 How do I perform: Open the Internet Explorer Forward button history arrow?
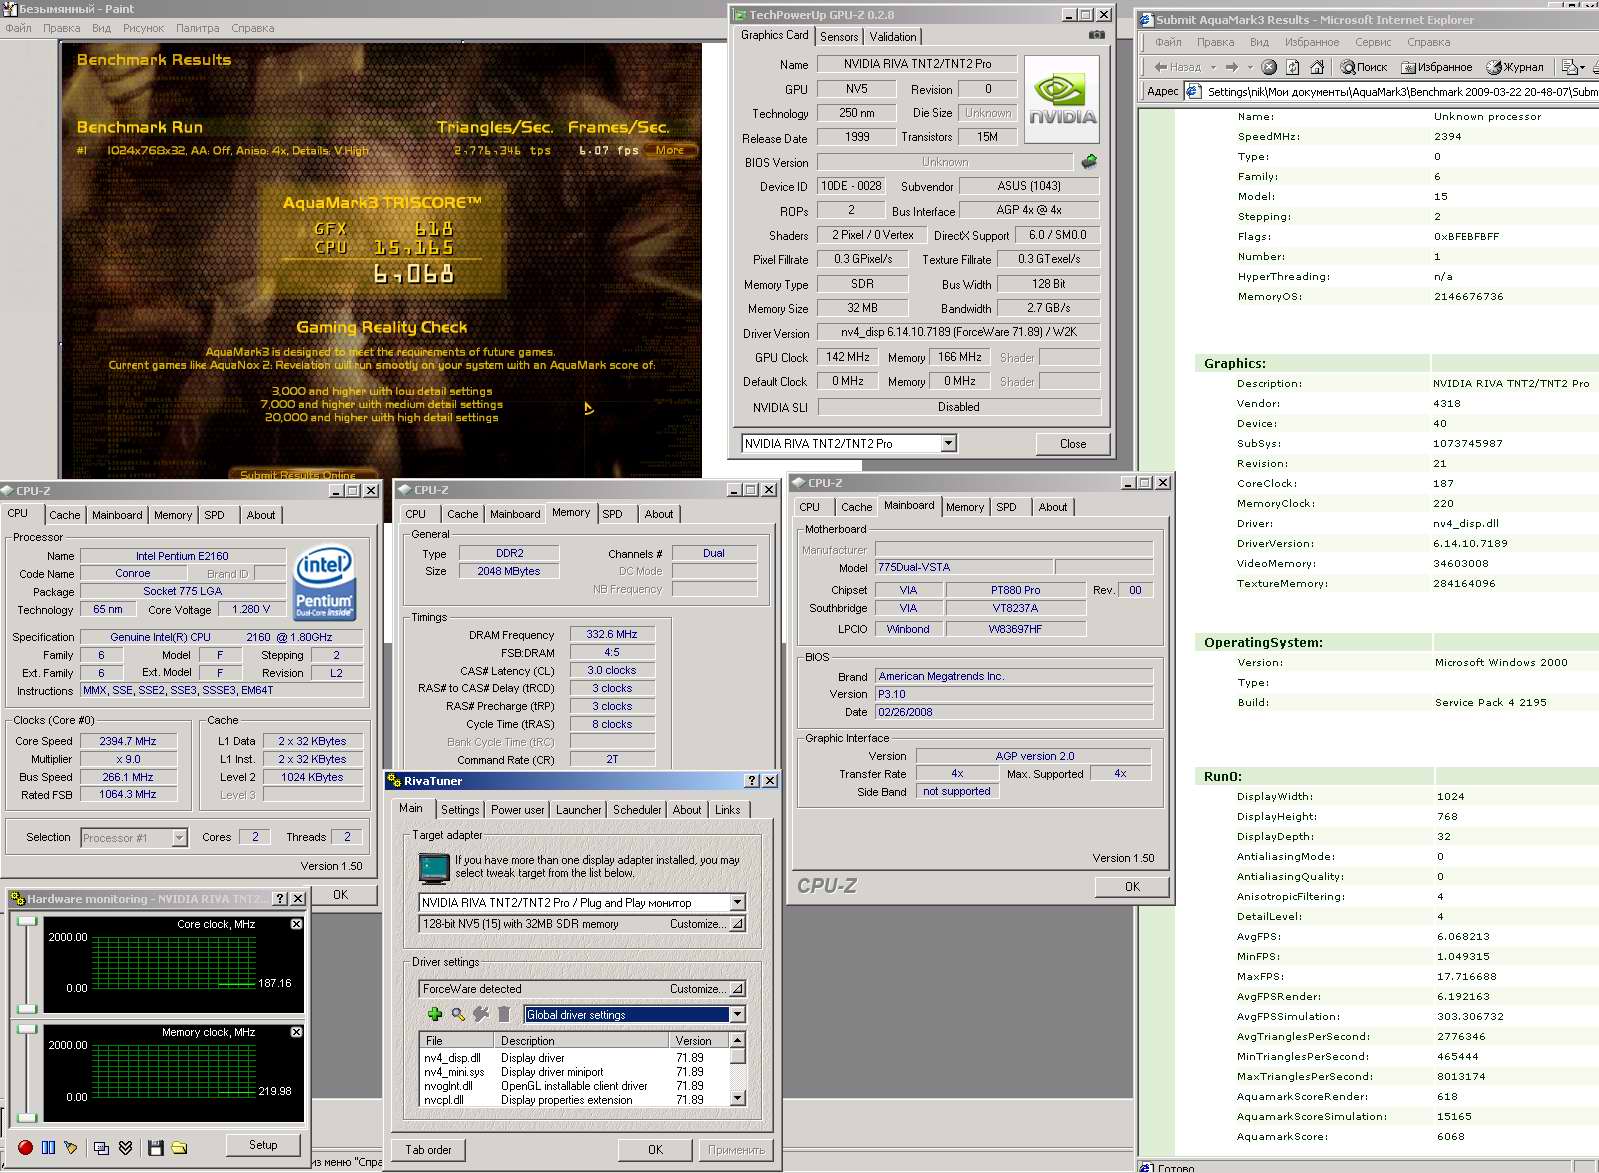coord(1249,67)
